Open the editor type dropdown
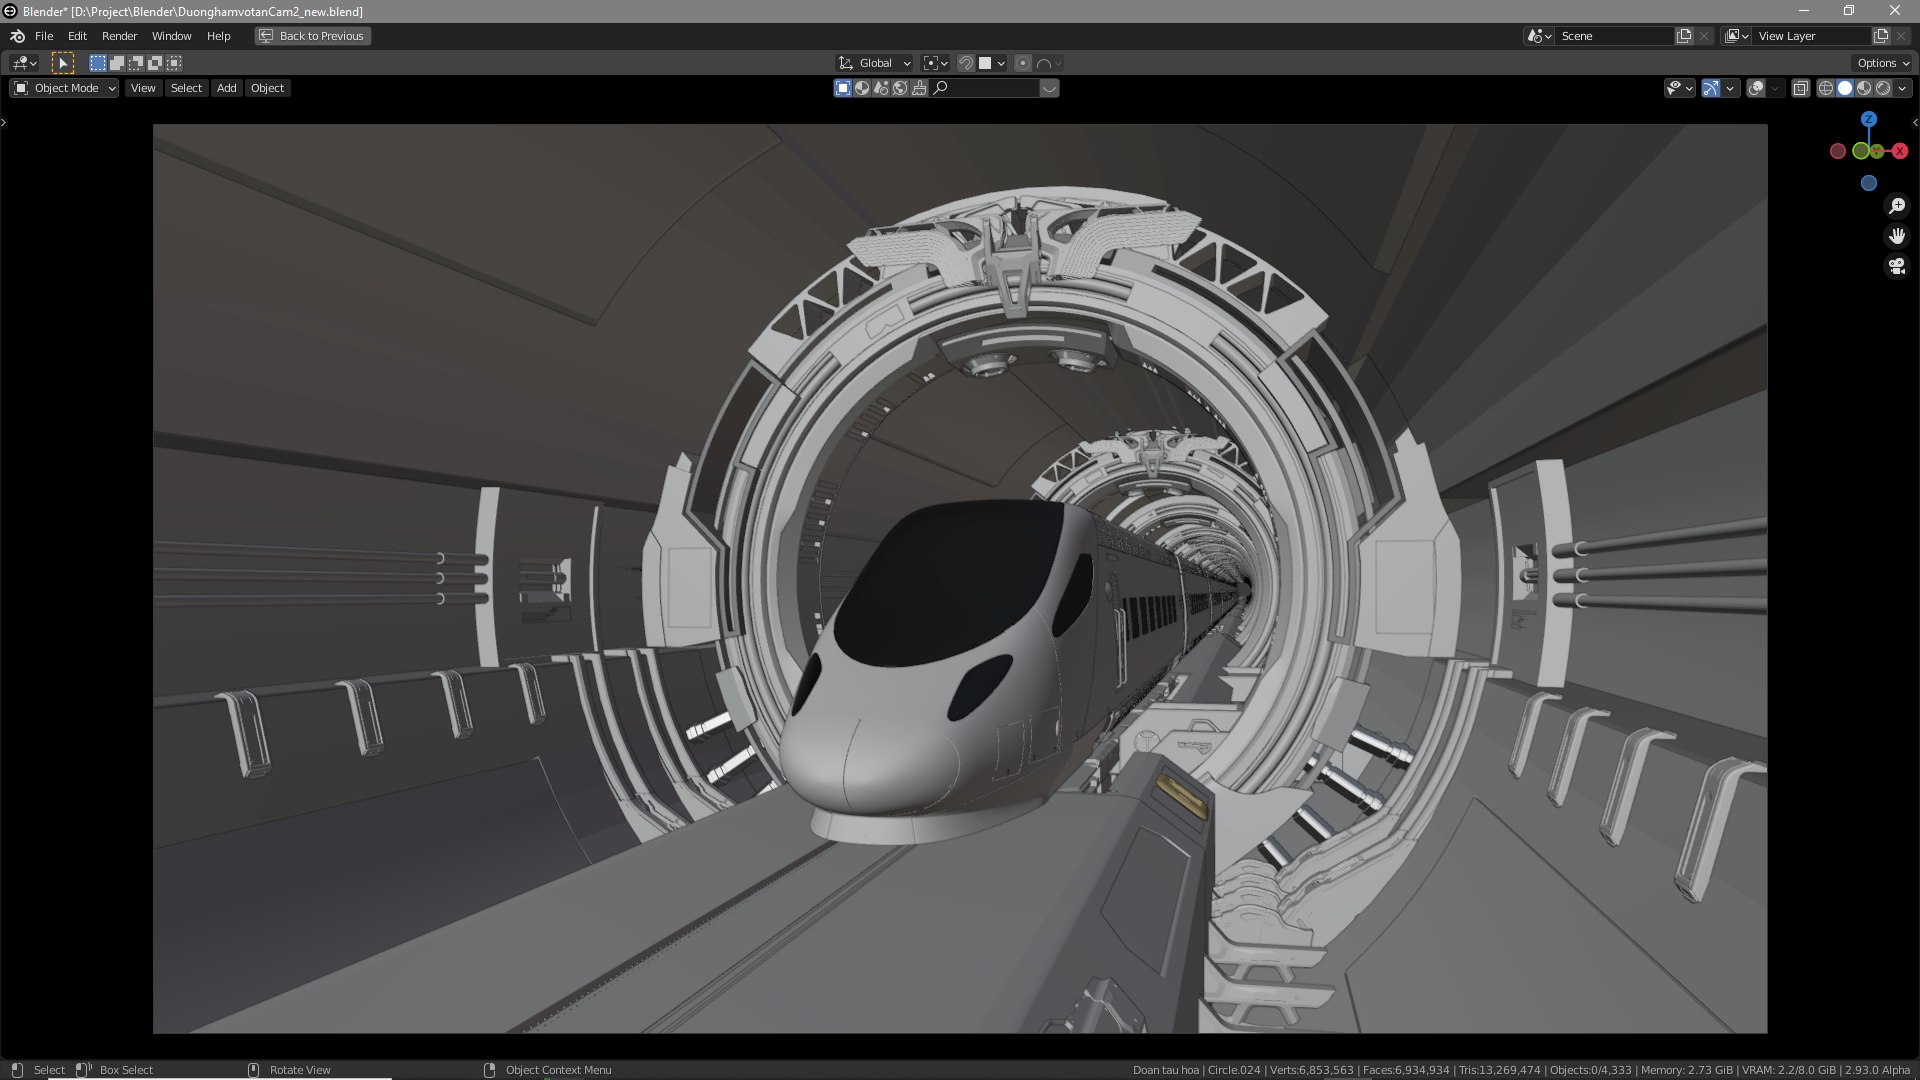The image size is (1920, 1080). (25, 63)
